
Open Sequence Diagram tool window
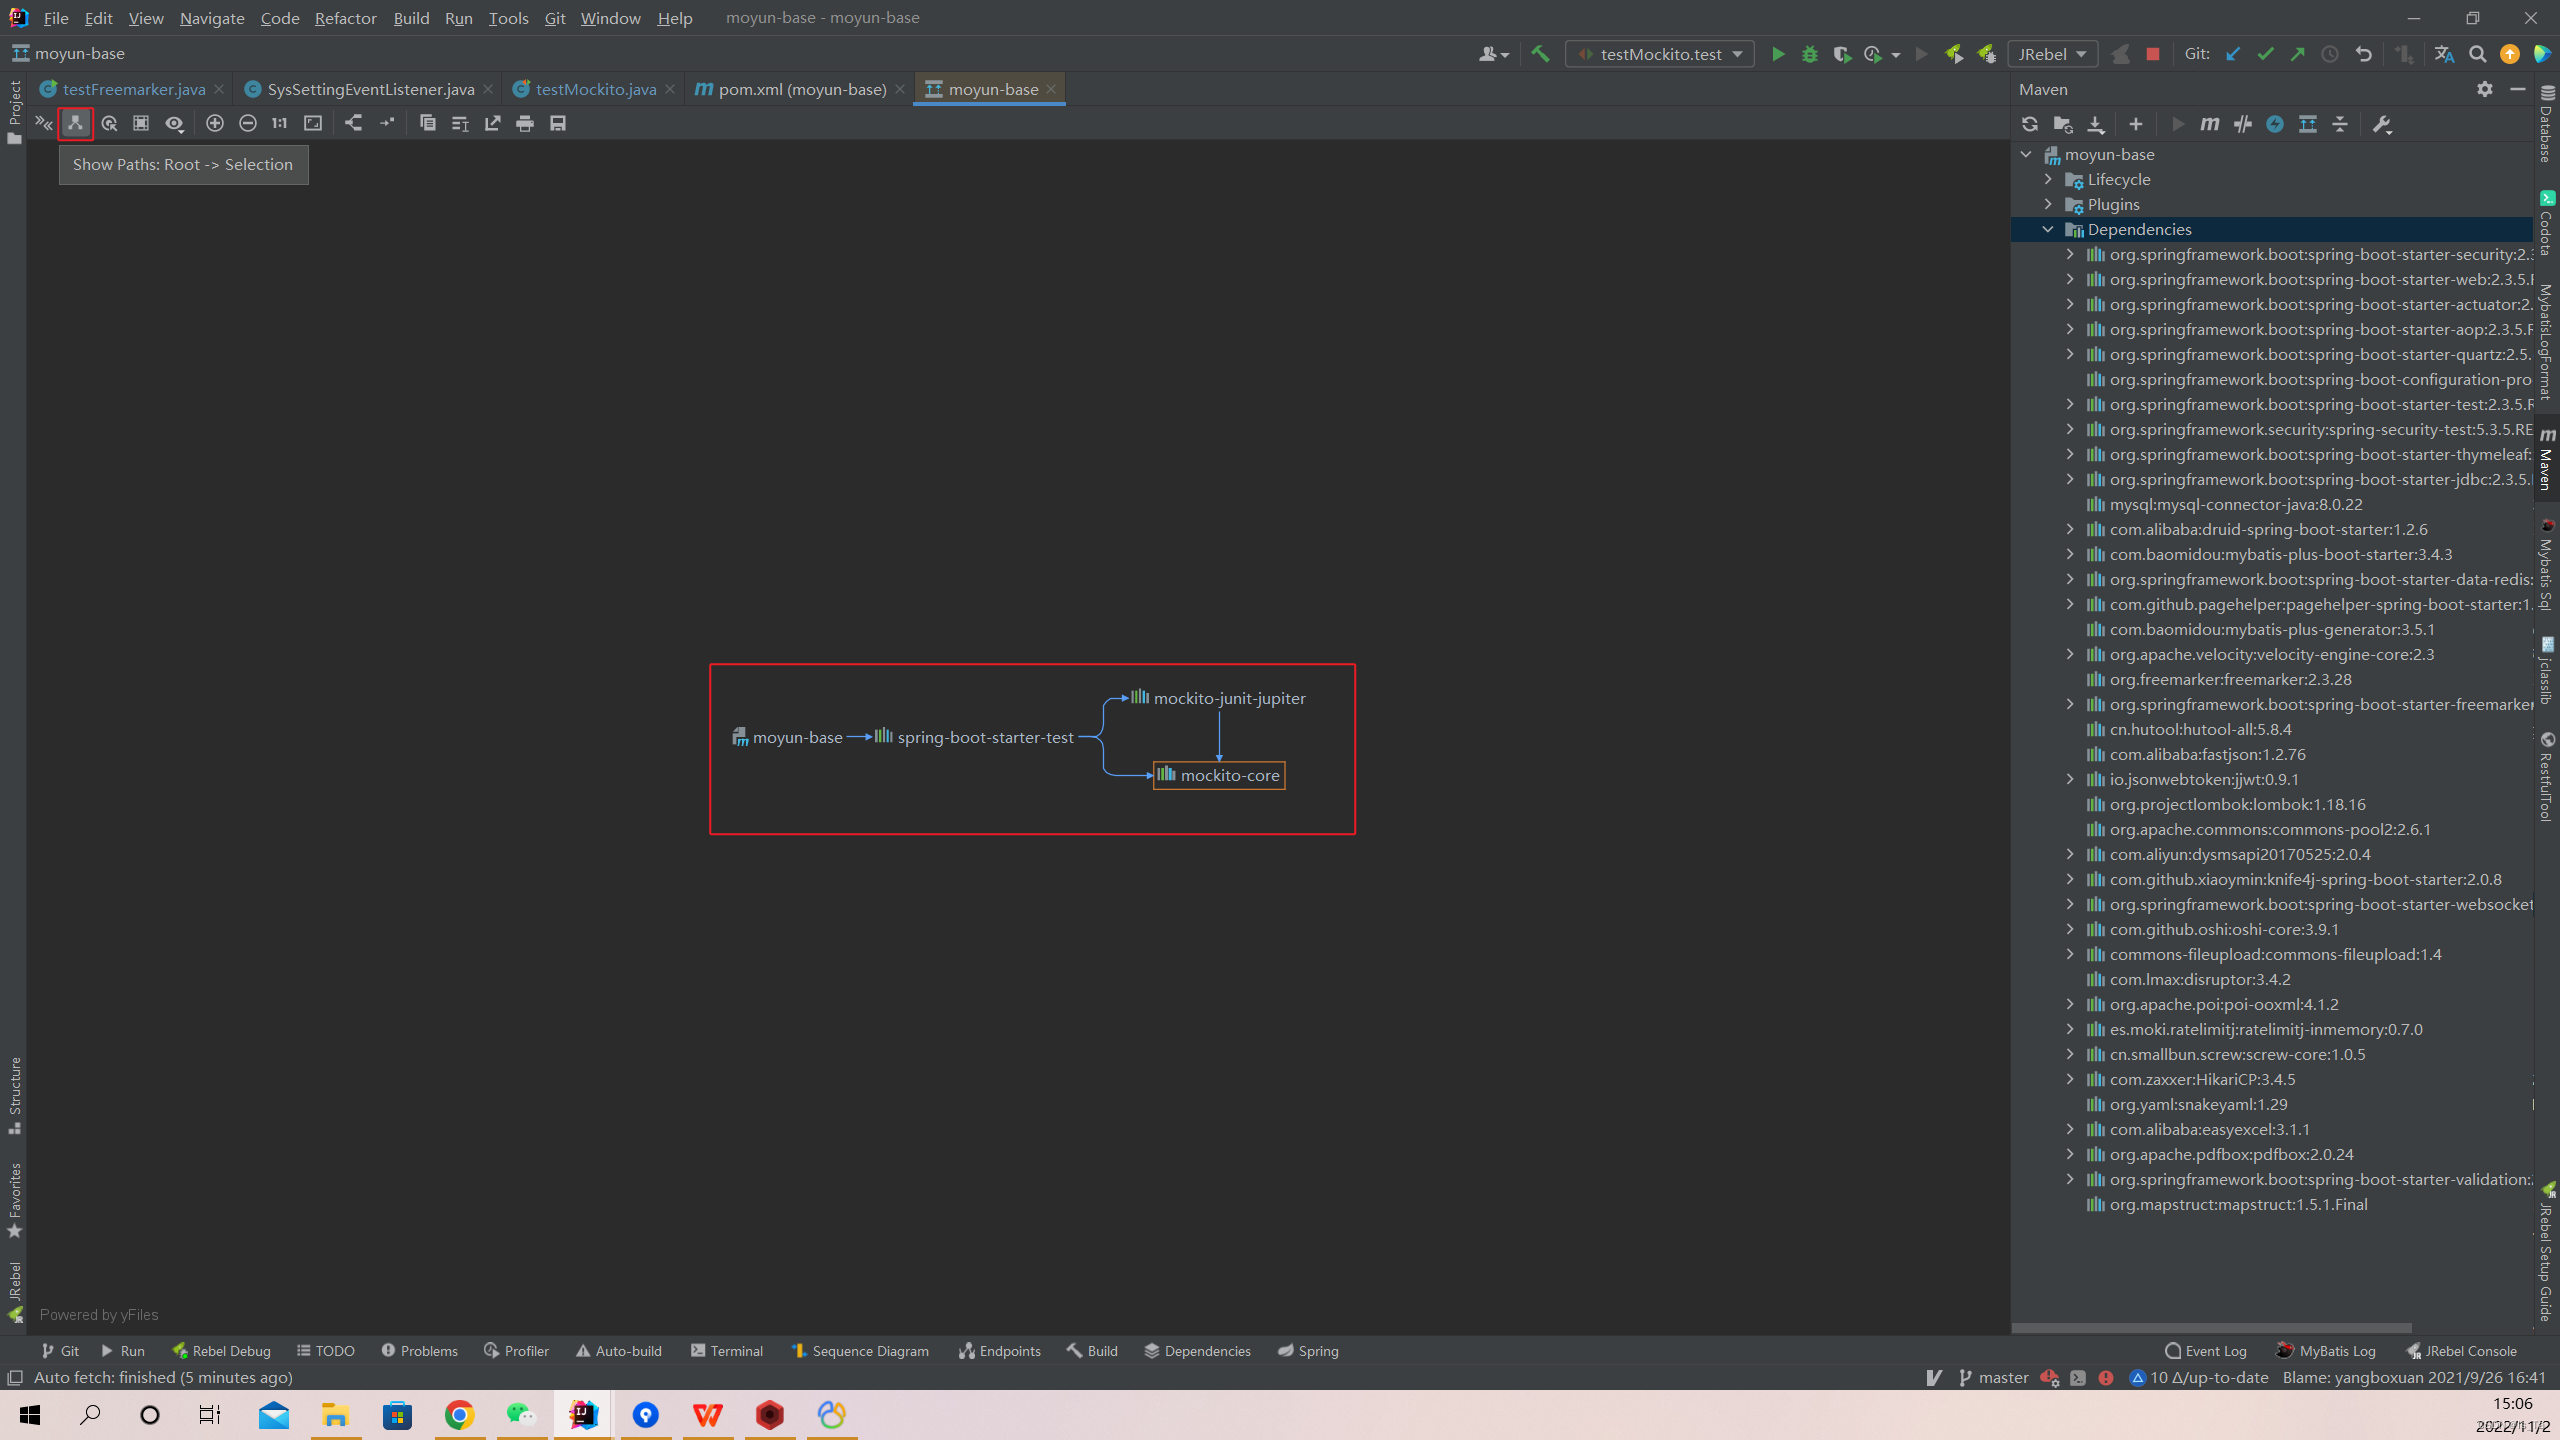(x=860, y=1351)
